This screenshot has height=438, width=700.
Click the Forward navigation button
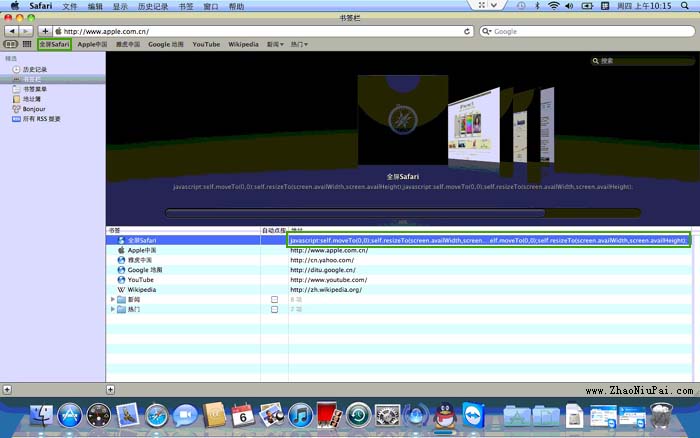coord(26,31)
